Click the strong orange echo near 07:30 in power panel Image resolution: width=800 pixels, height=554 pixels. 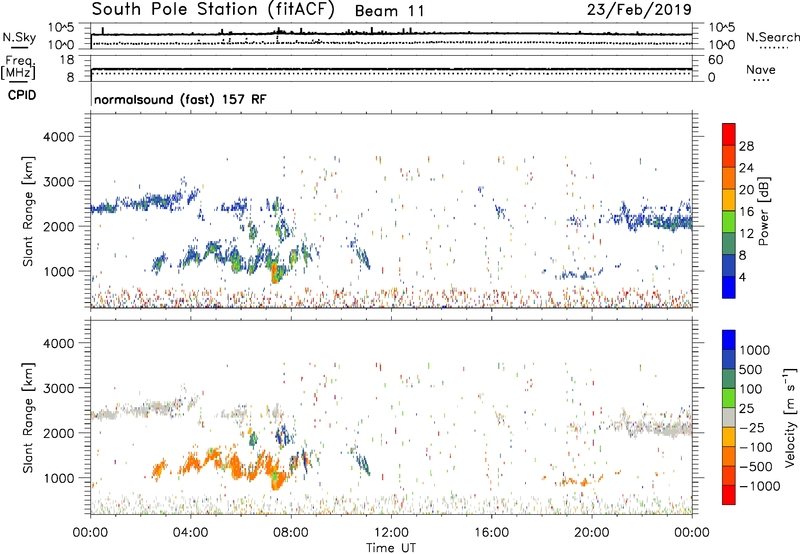(x=276, y=273)
